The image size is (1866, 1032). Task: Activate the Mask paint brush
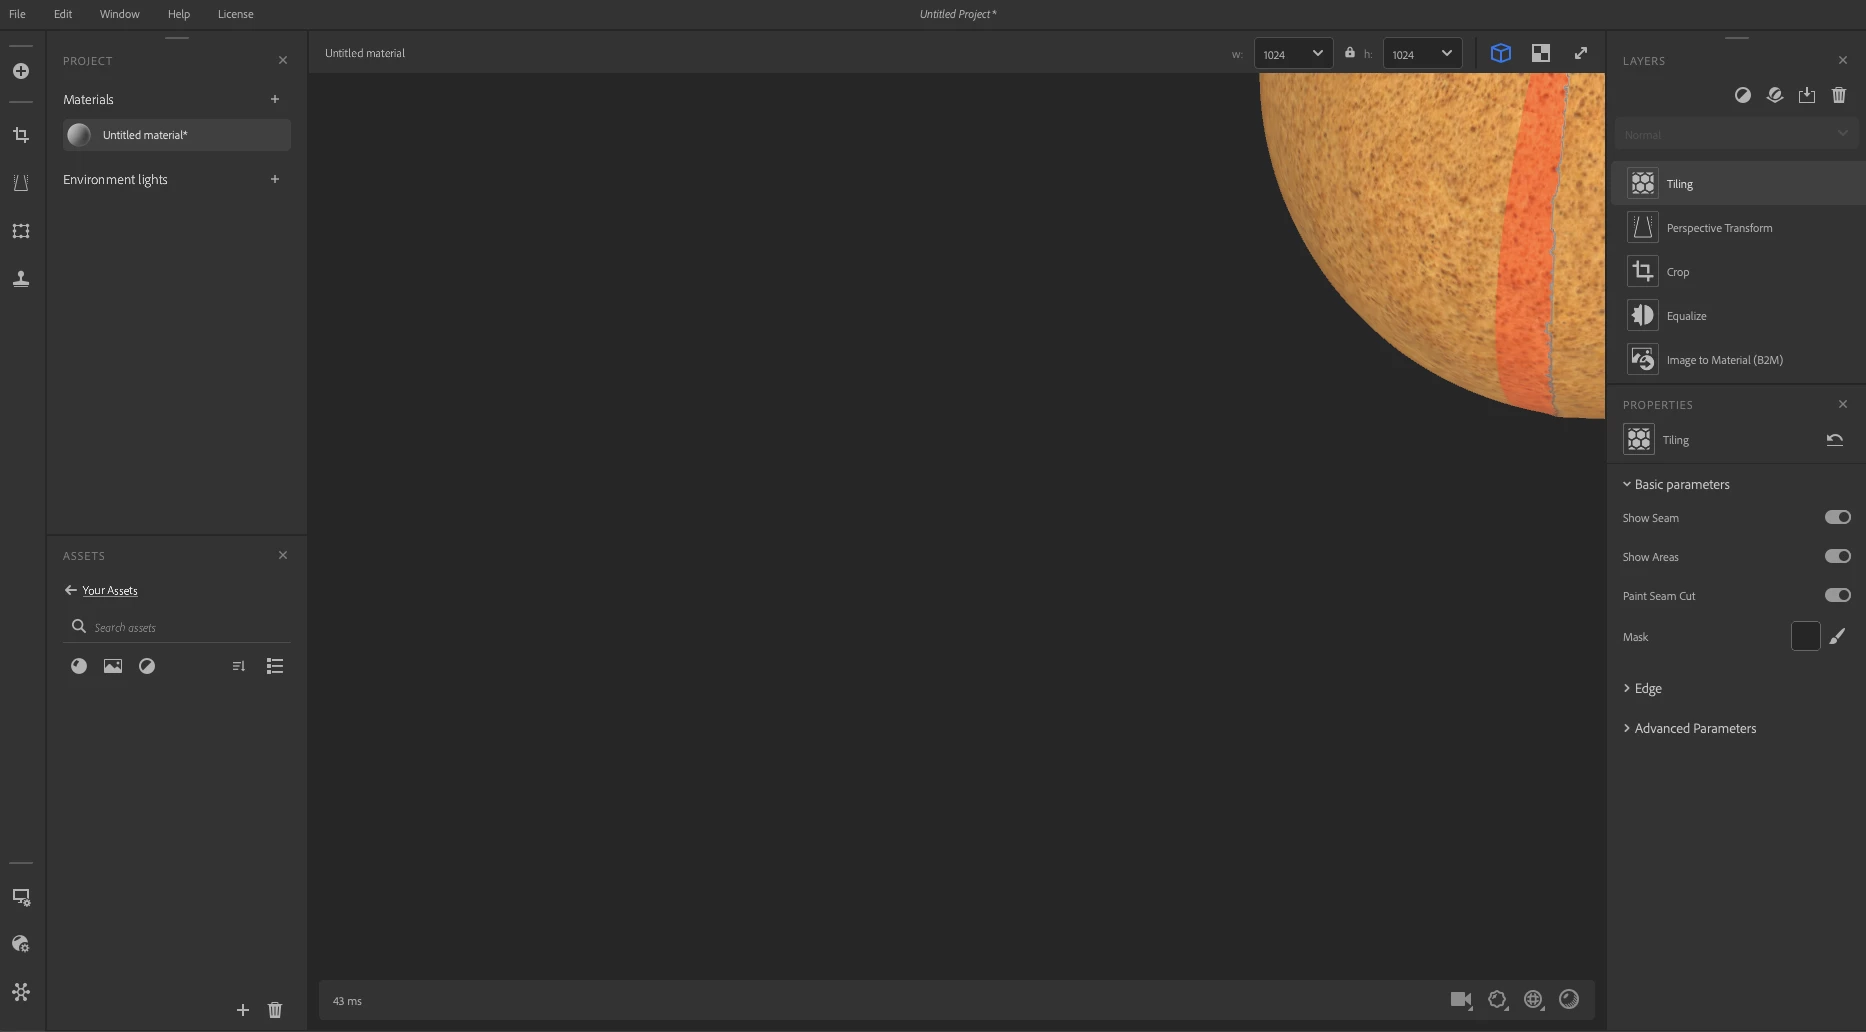(x=1838, y=636)
